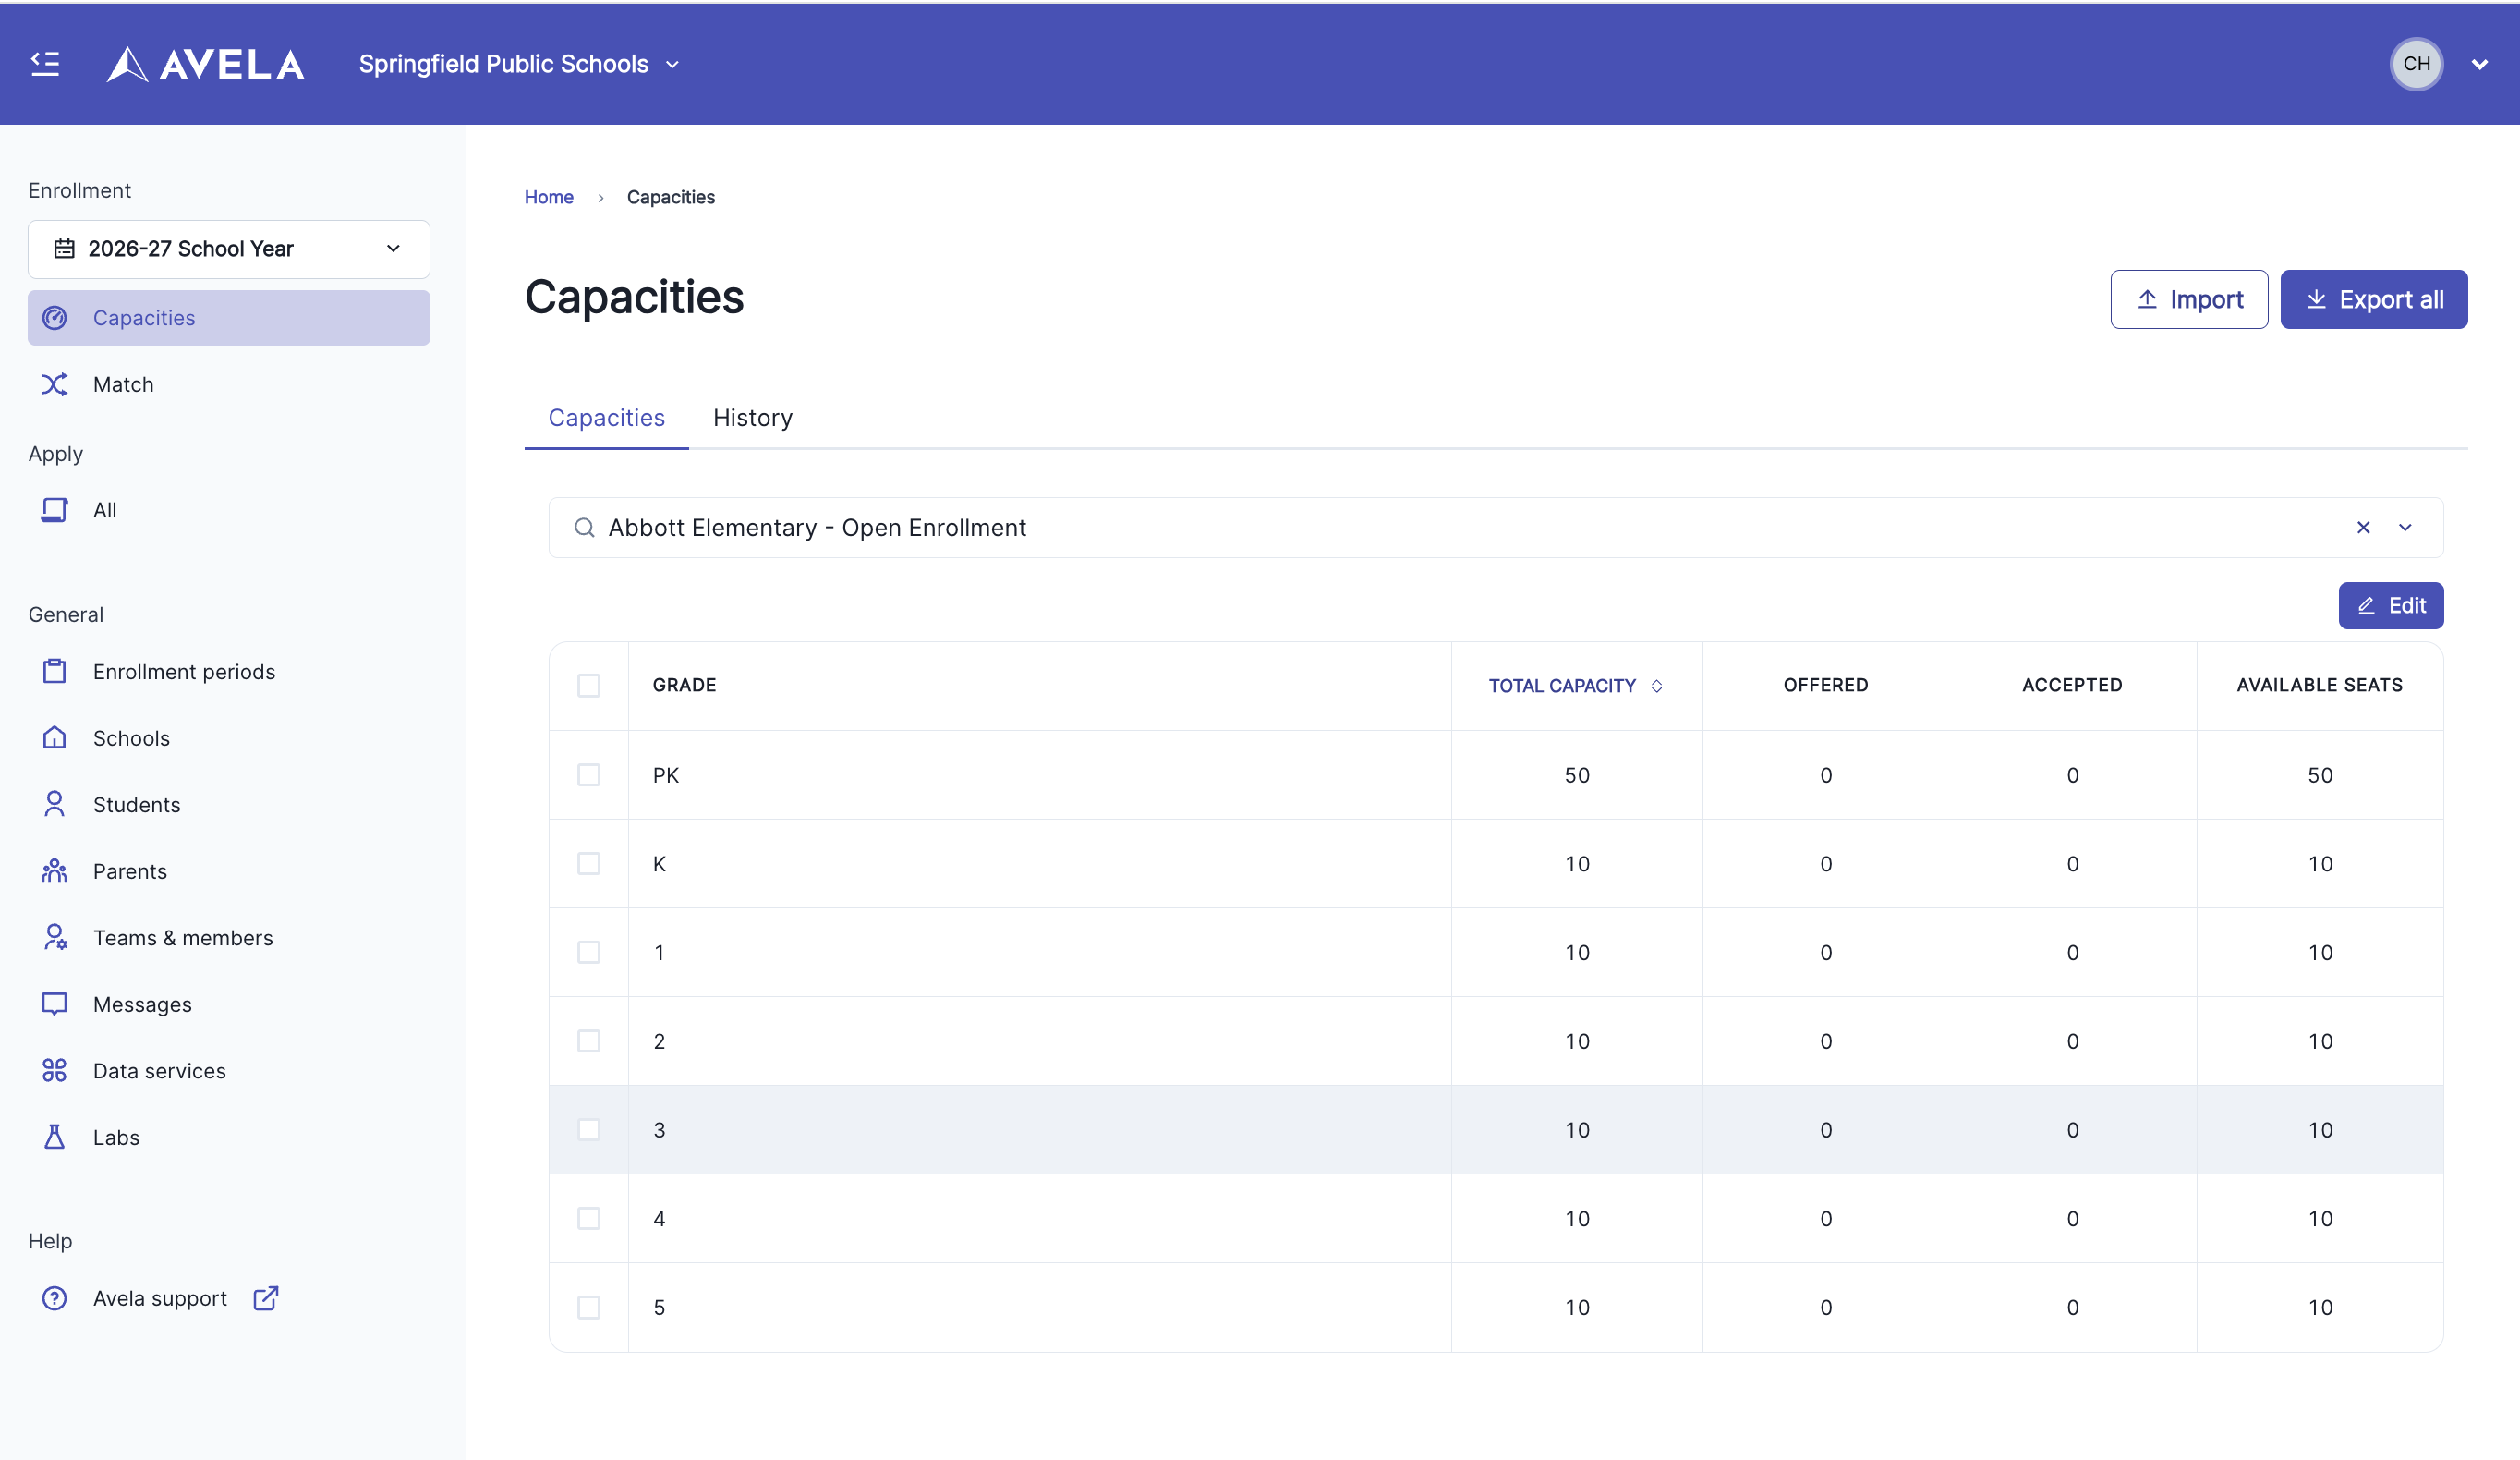Check the select-all header checkbox

point(589,686)
